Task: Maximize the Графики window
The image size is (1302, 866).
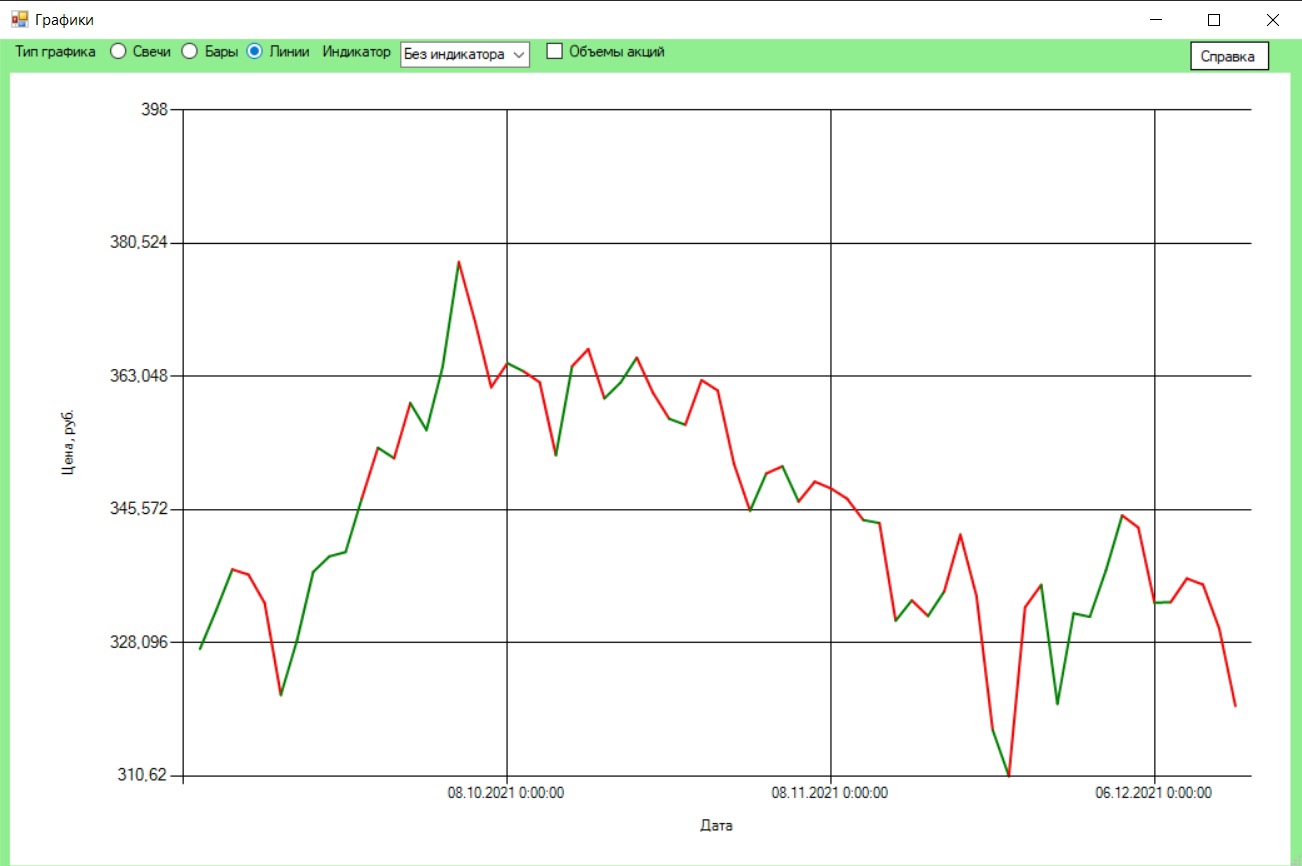Action: (1214, 19)
